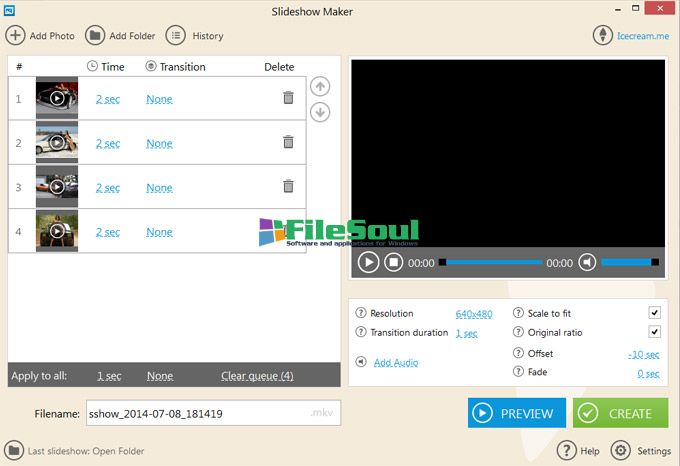Click the Help question mark icon
Viewport: 680px width, 466px height.
566,450
